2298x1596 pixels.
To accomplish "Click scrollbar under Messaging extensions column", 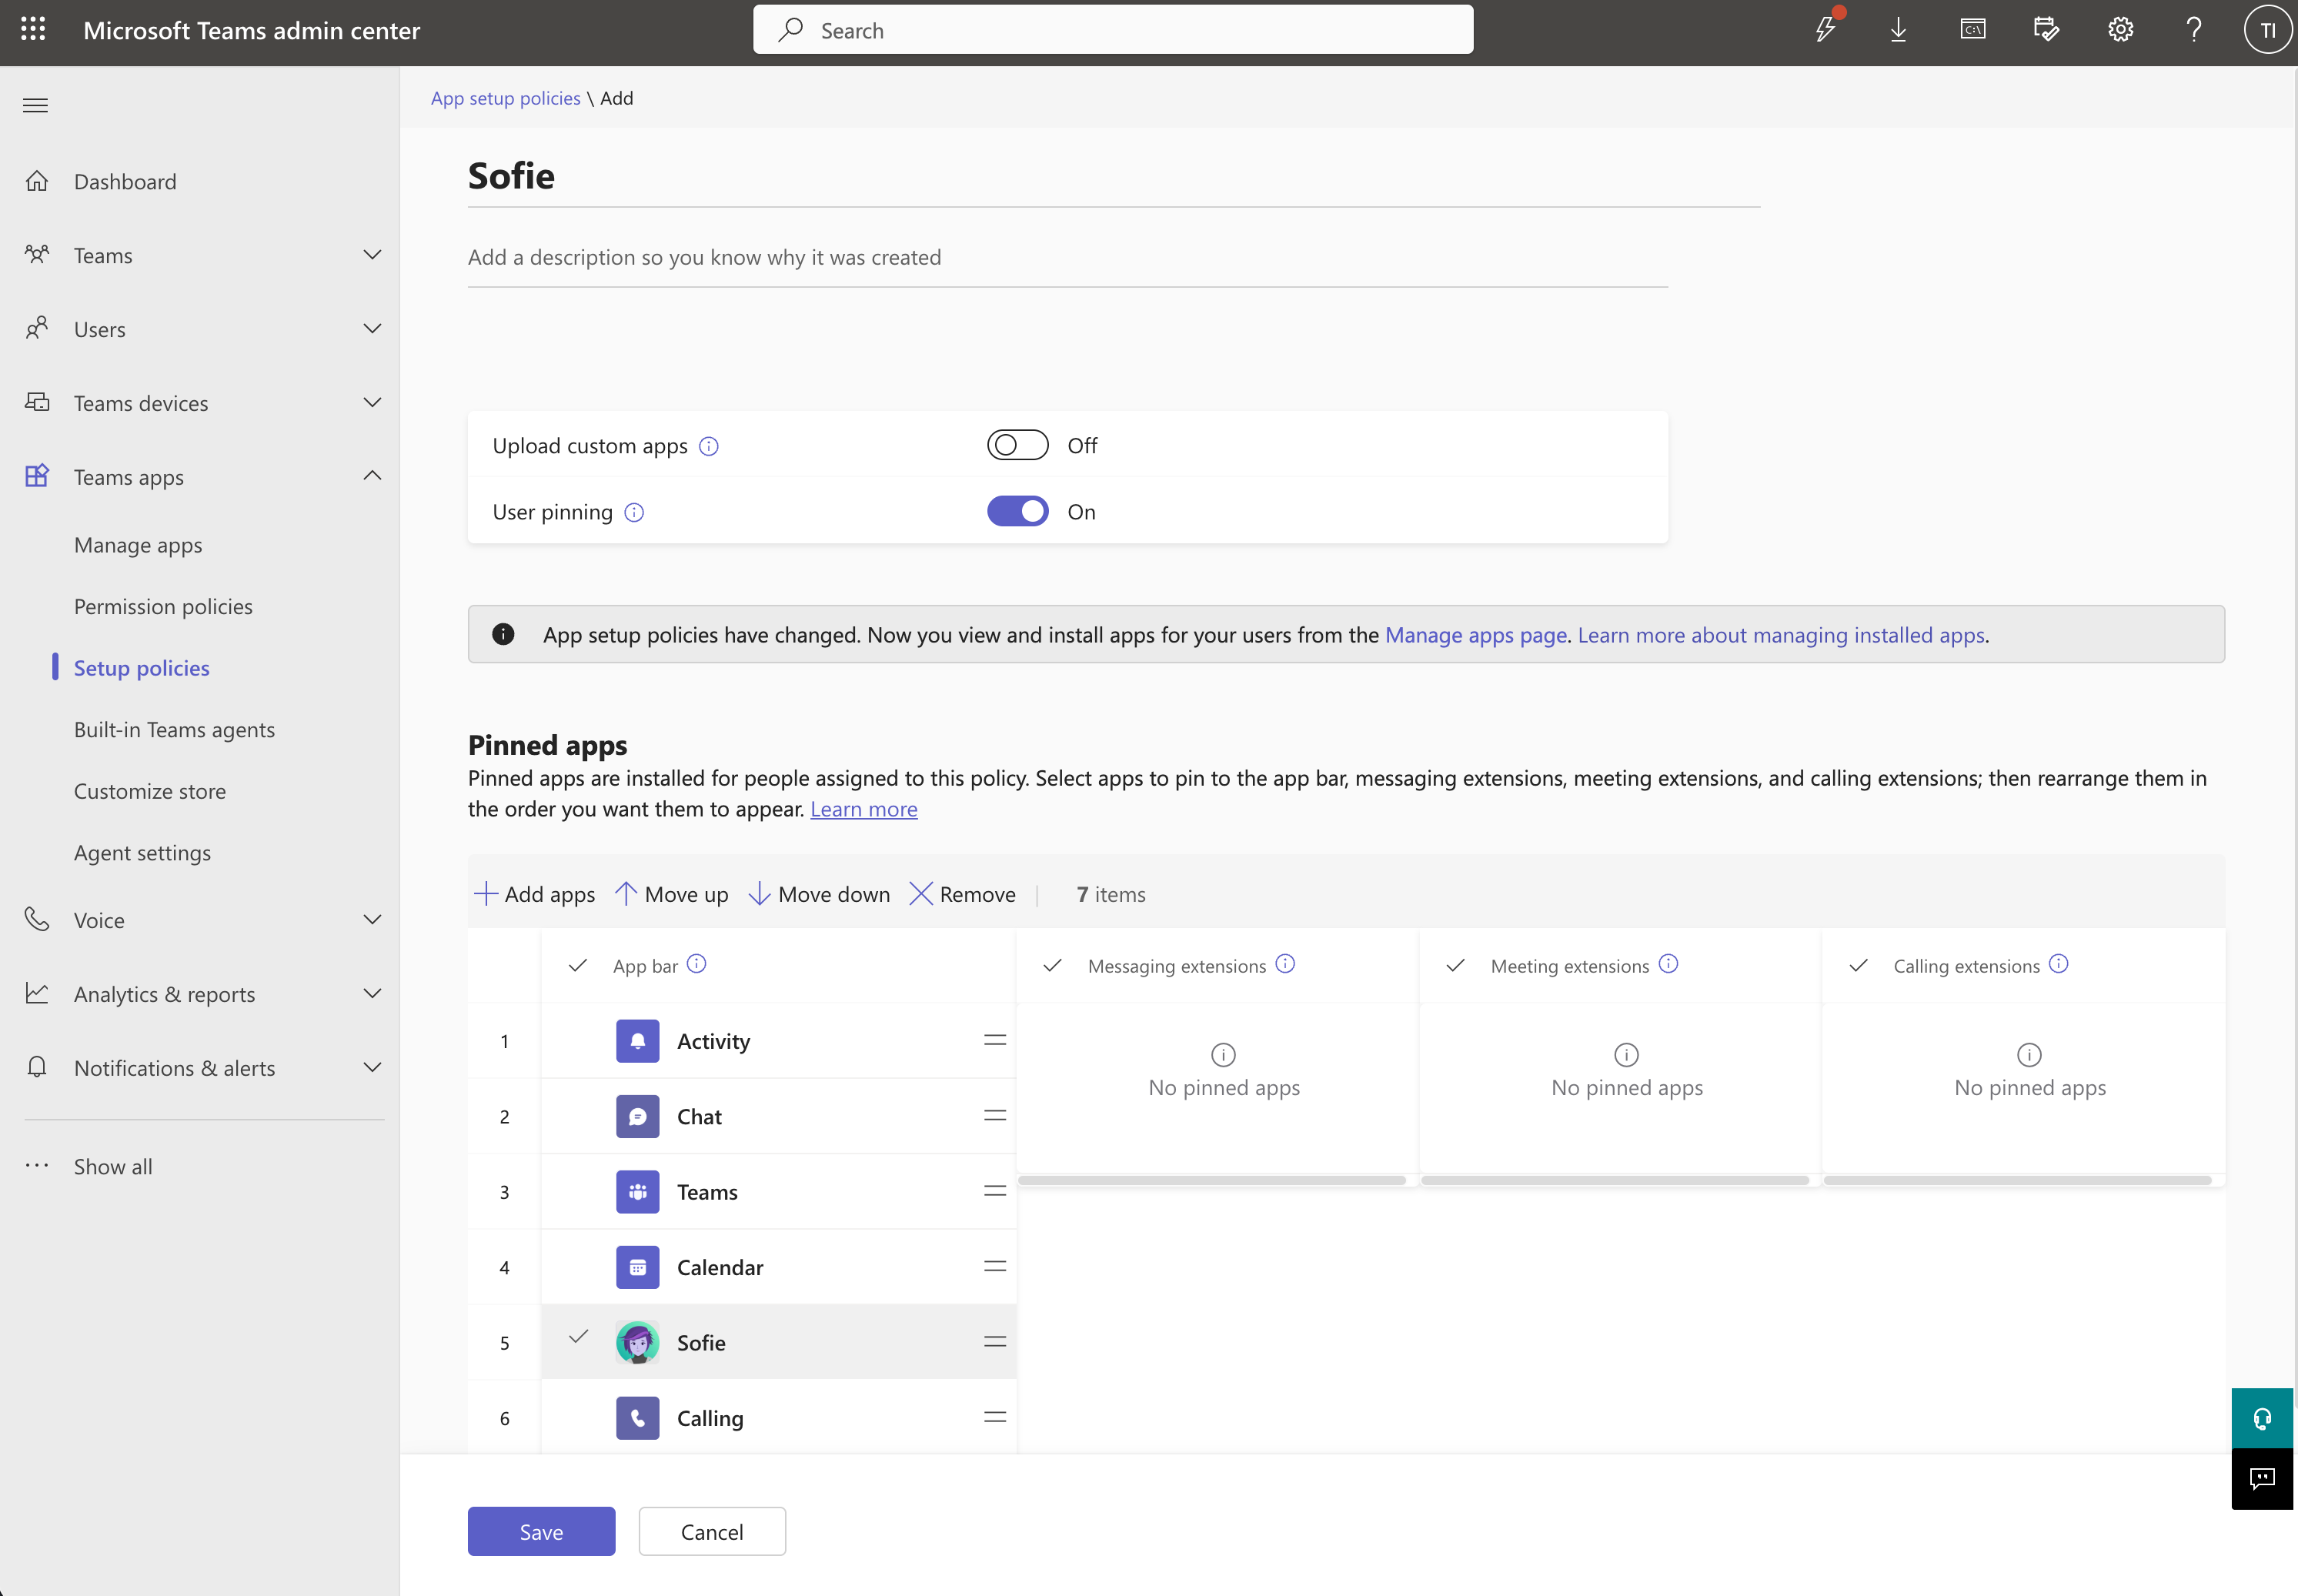I will [x=1212, y=1181].
